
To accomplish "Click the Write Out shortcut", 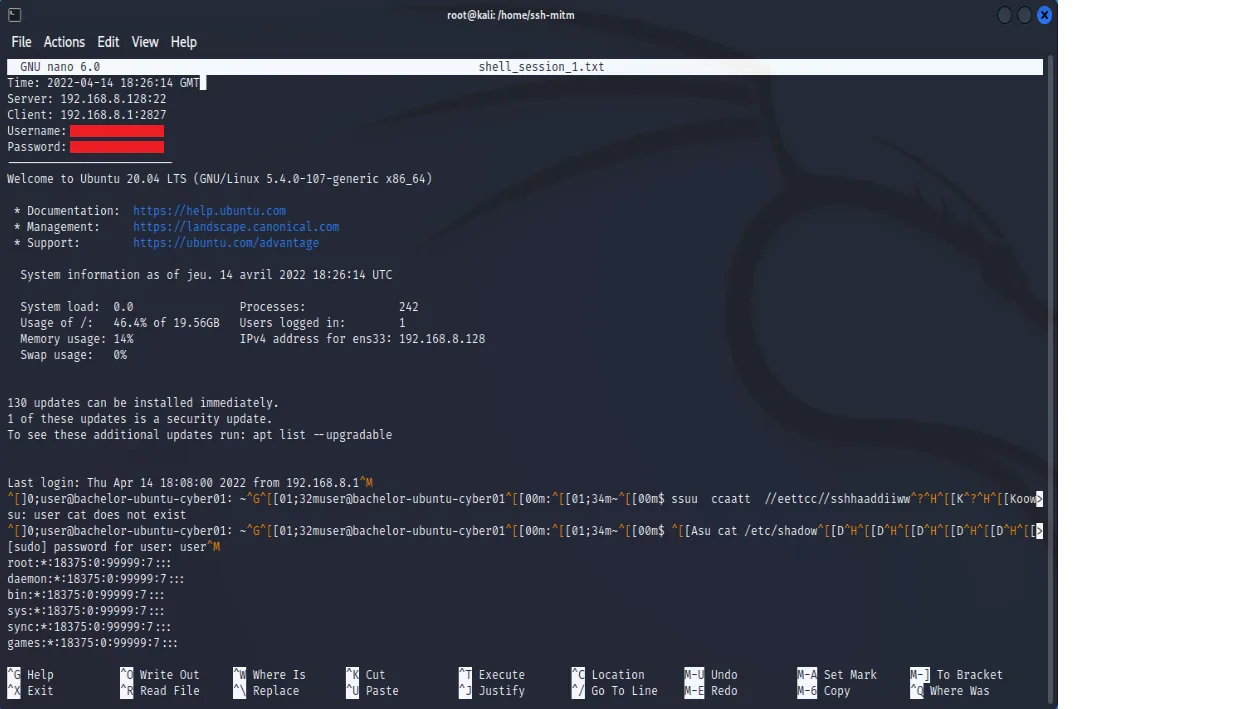I will 160,675.
